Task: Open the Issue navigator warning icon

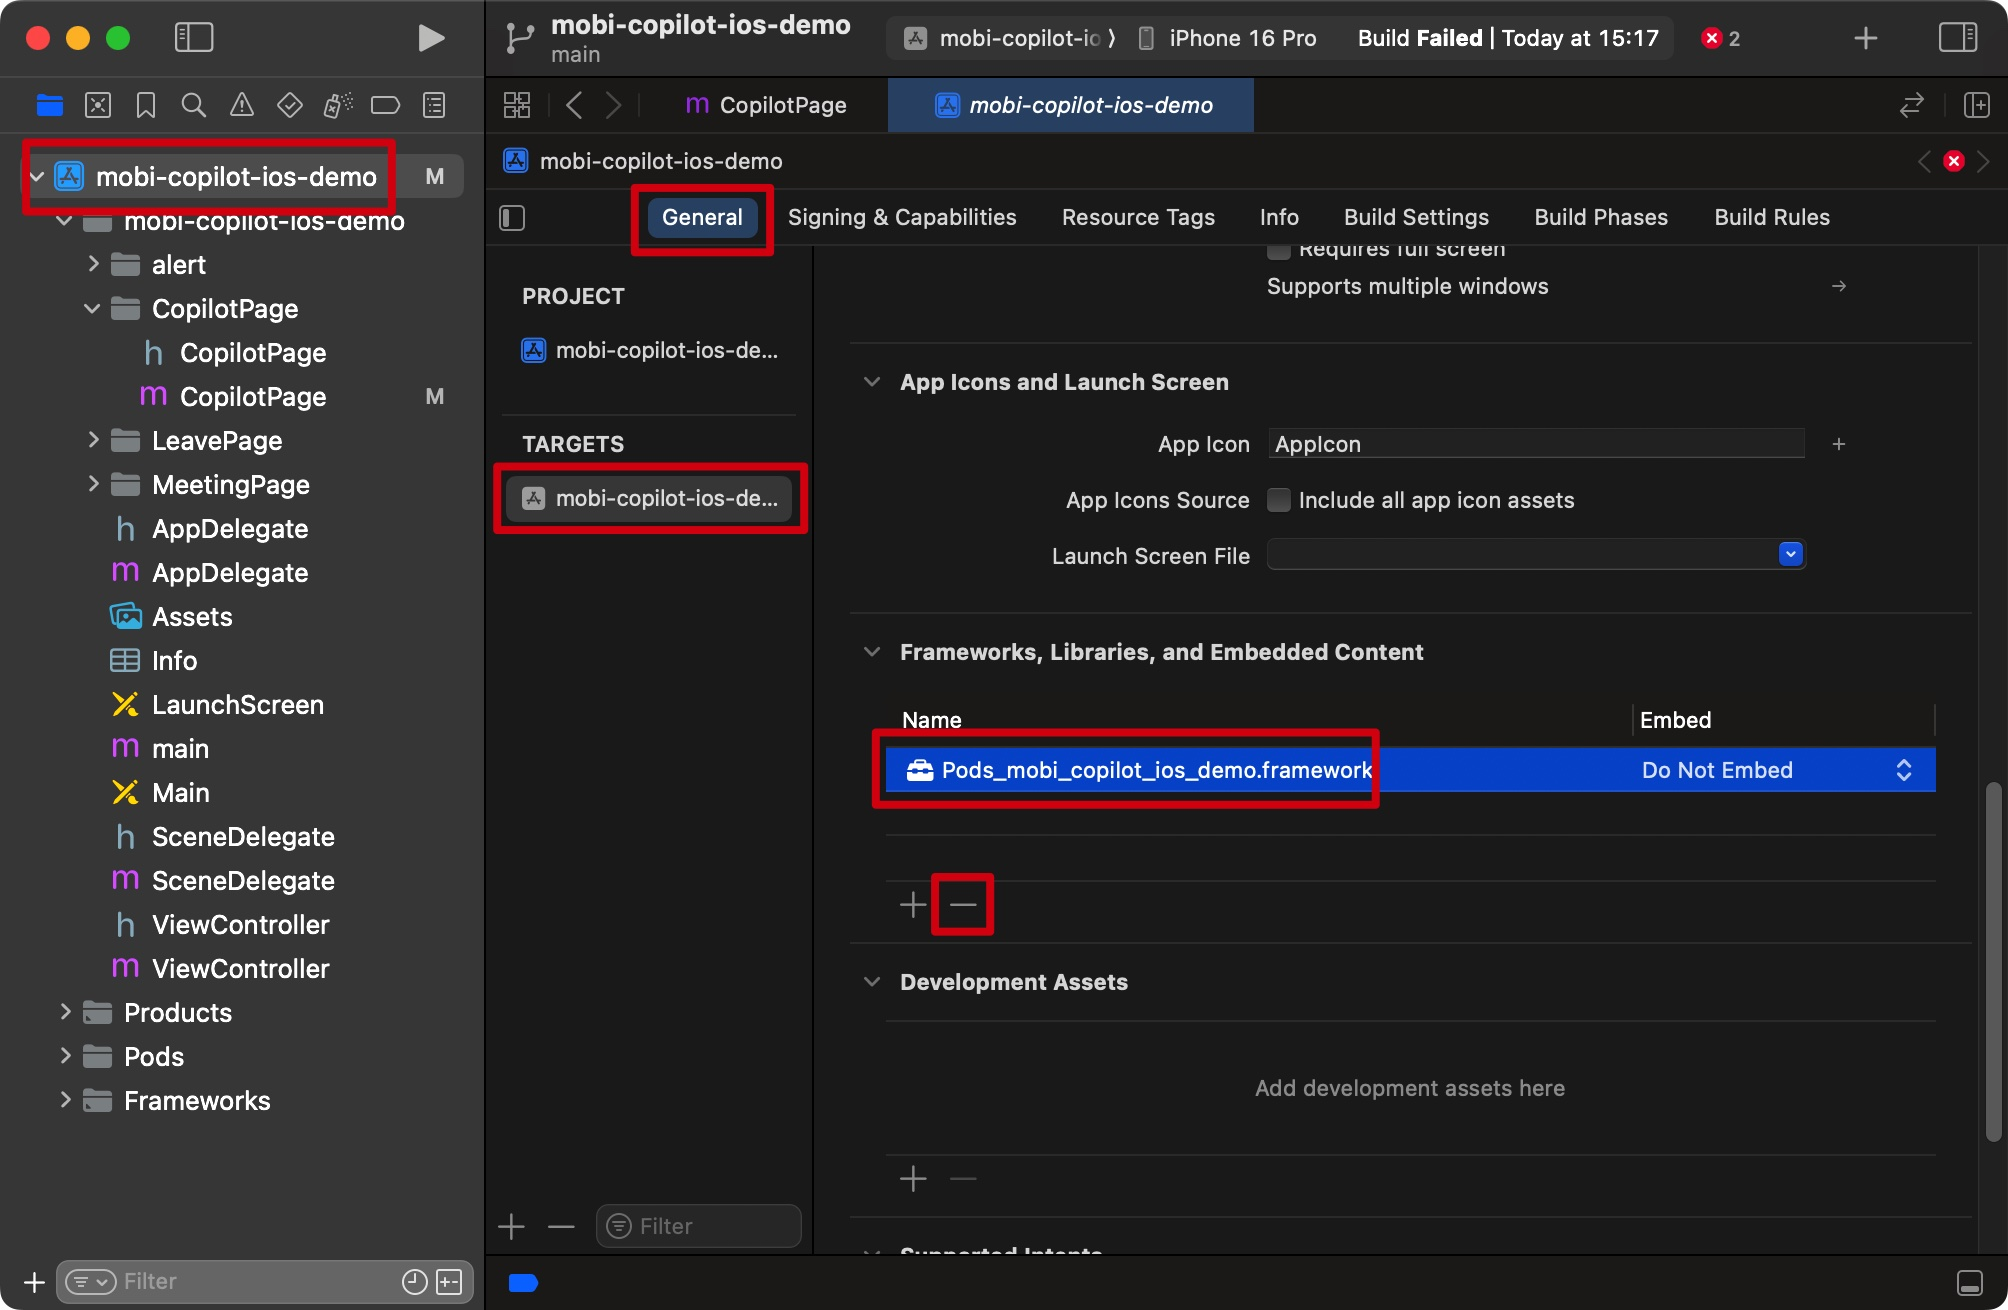Action: click(x=242, y=105)
